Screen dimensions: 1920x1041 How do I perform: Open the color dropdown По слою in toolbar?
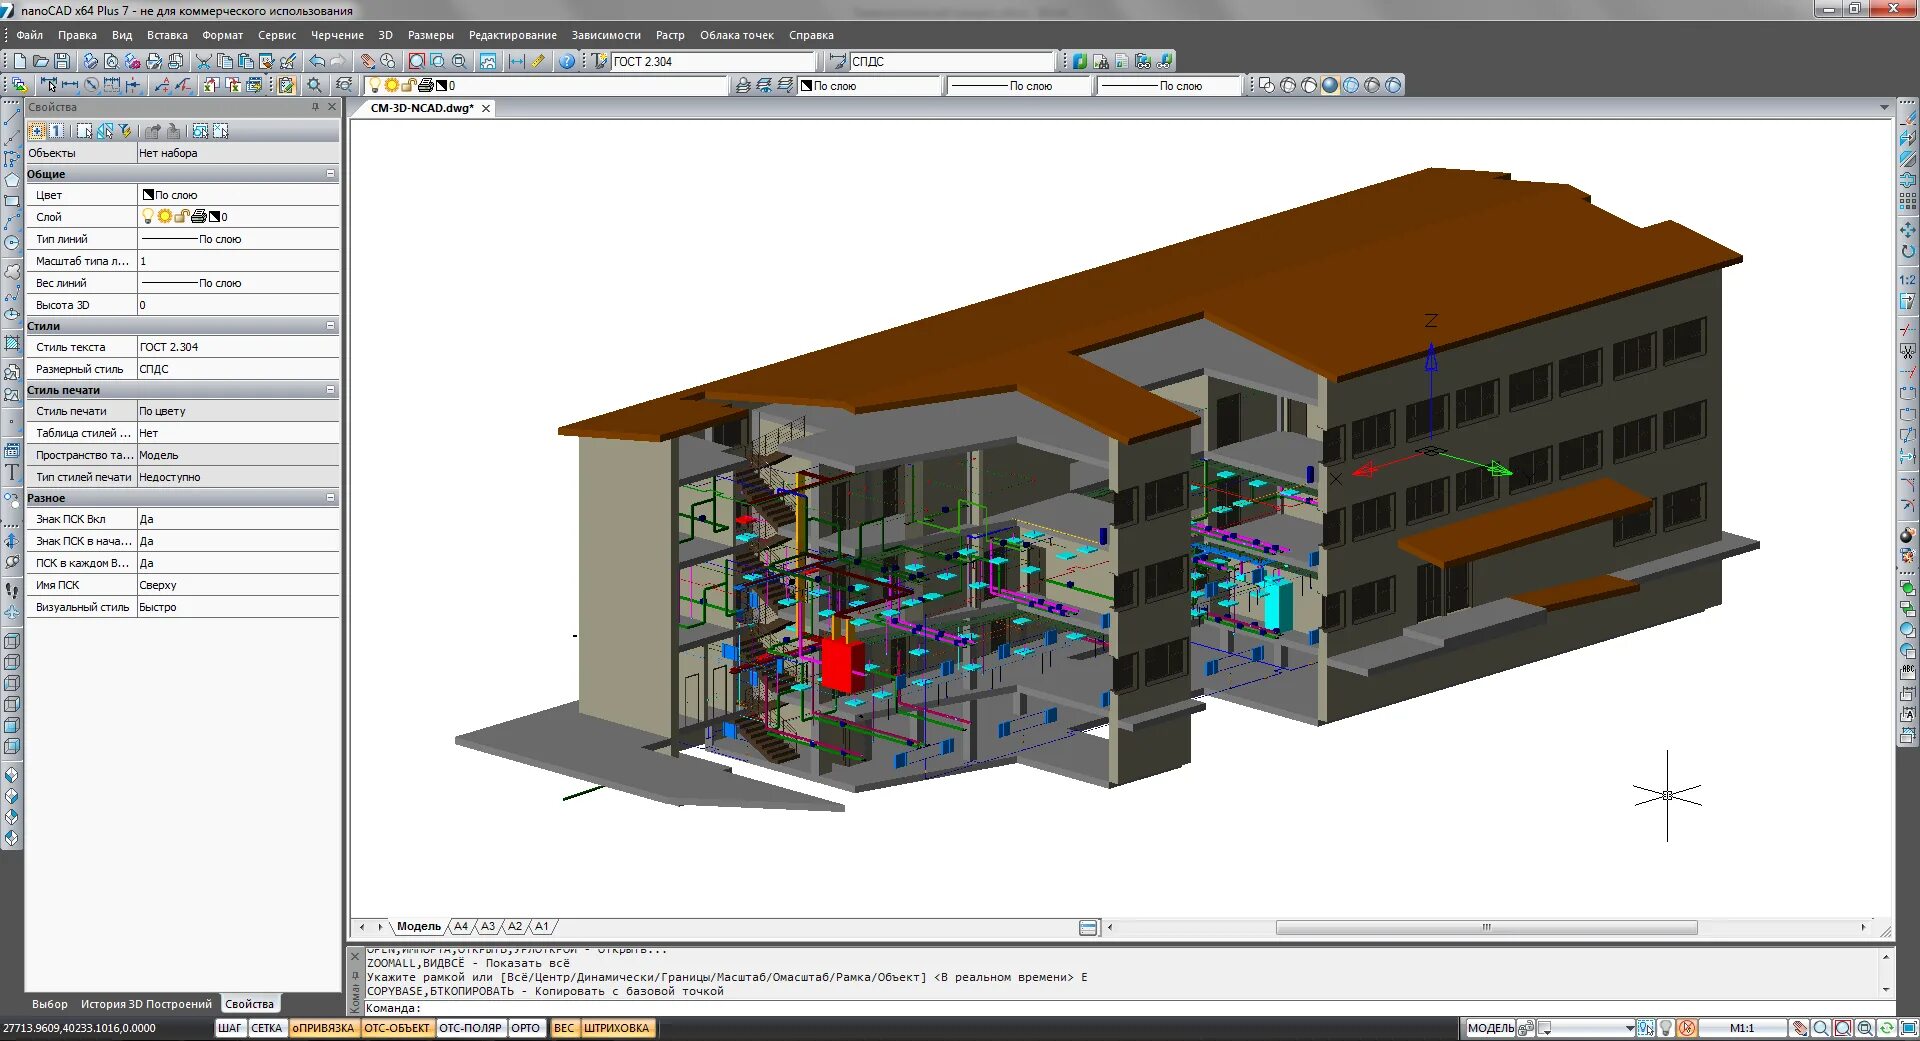click(870, 85)
